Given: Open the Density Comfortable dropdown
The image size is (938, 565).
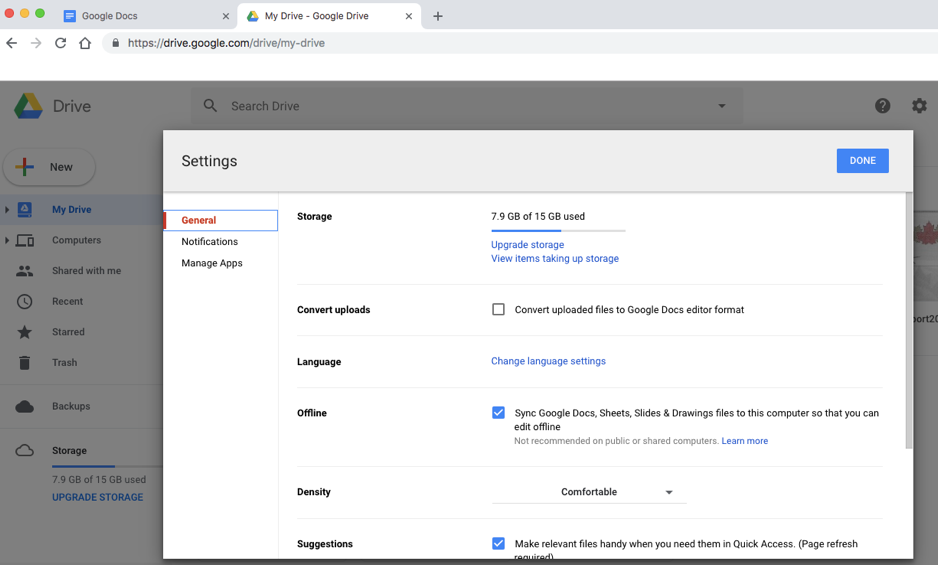Looking at the screenshot, I should pyautogui.click(x=589, y=492).
